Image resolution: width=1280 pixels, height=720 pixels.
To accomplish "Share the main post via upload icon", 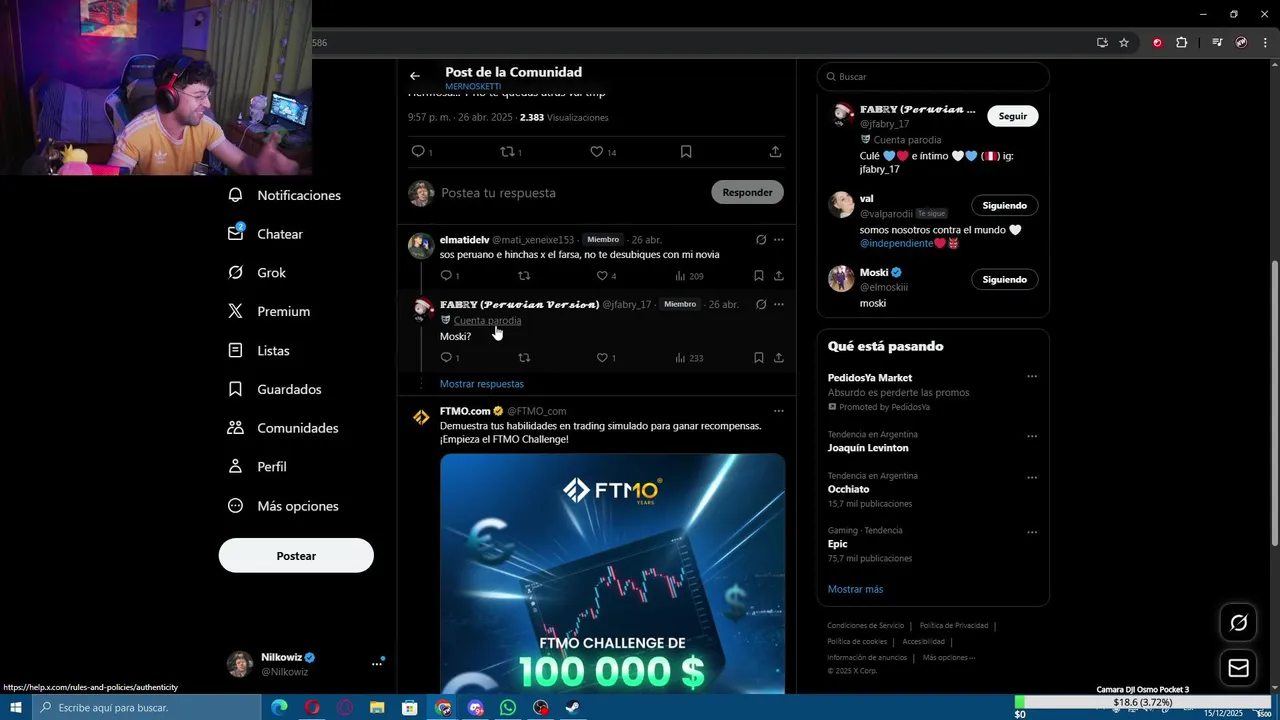I will click(775, 151).
